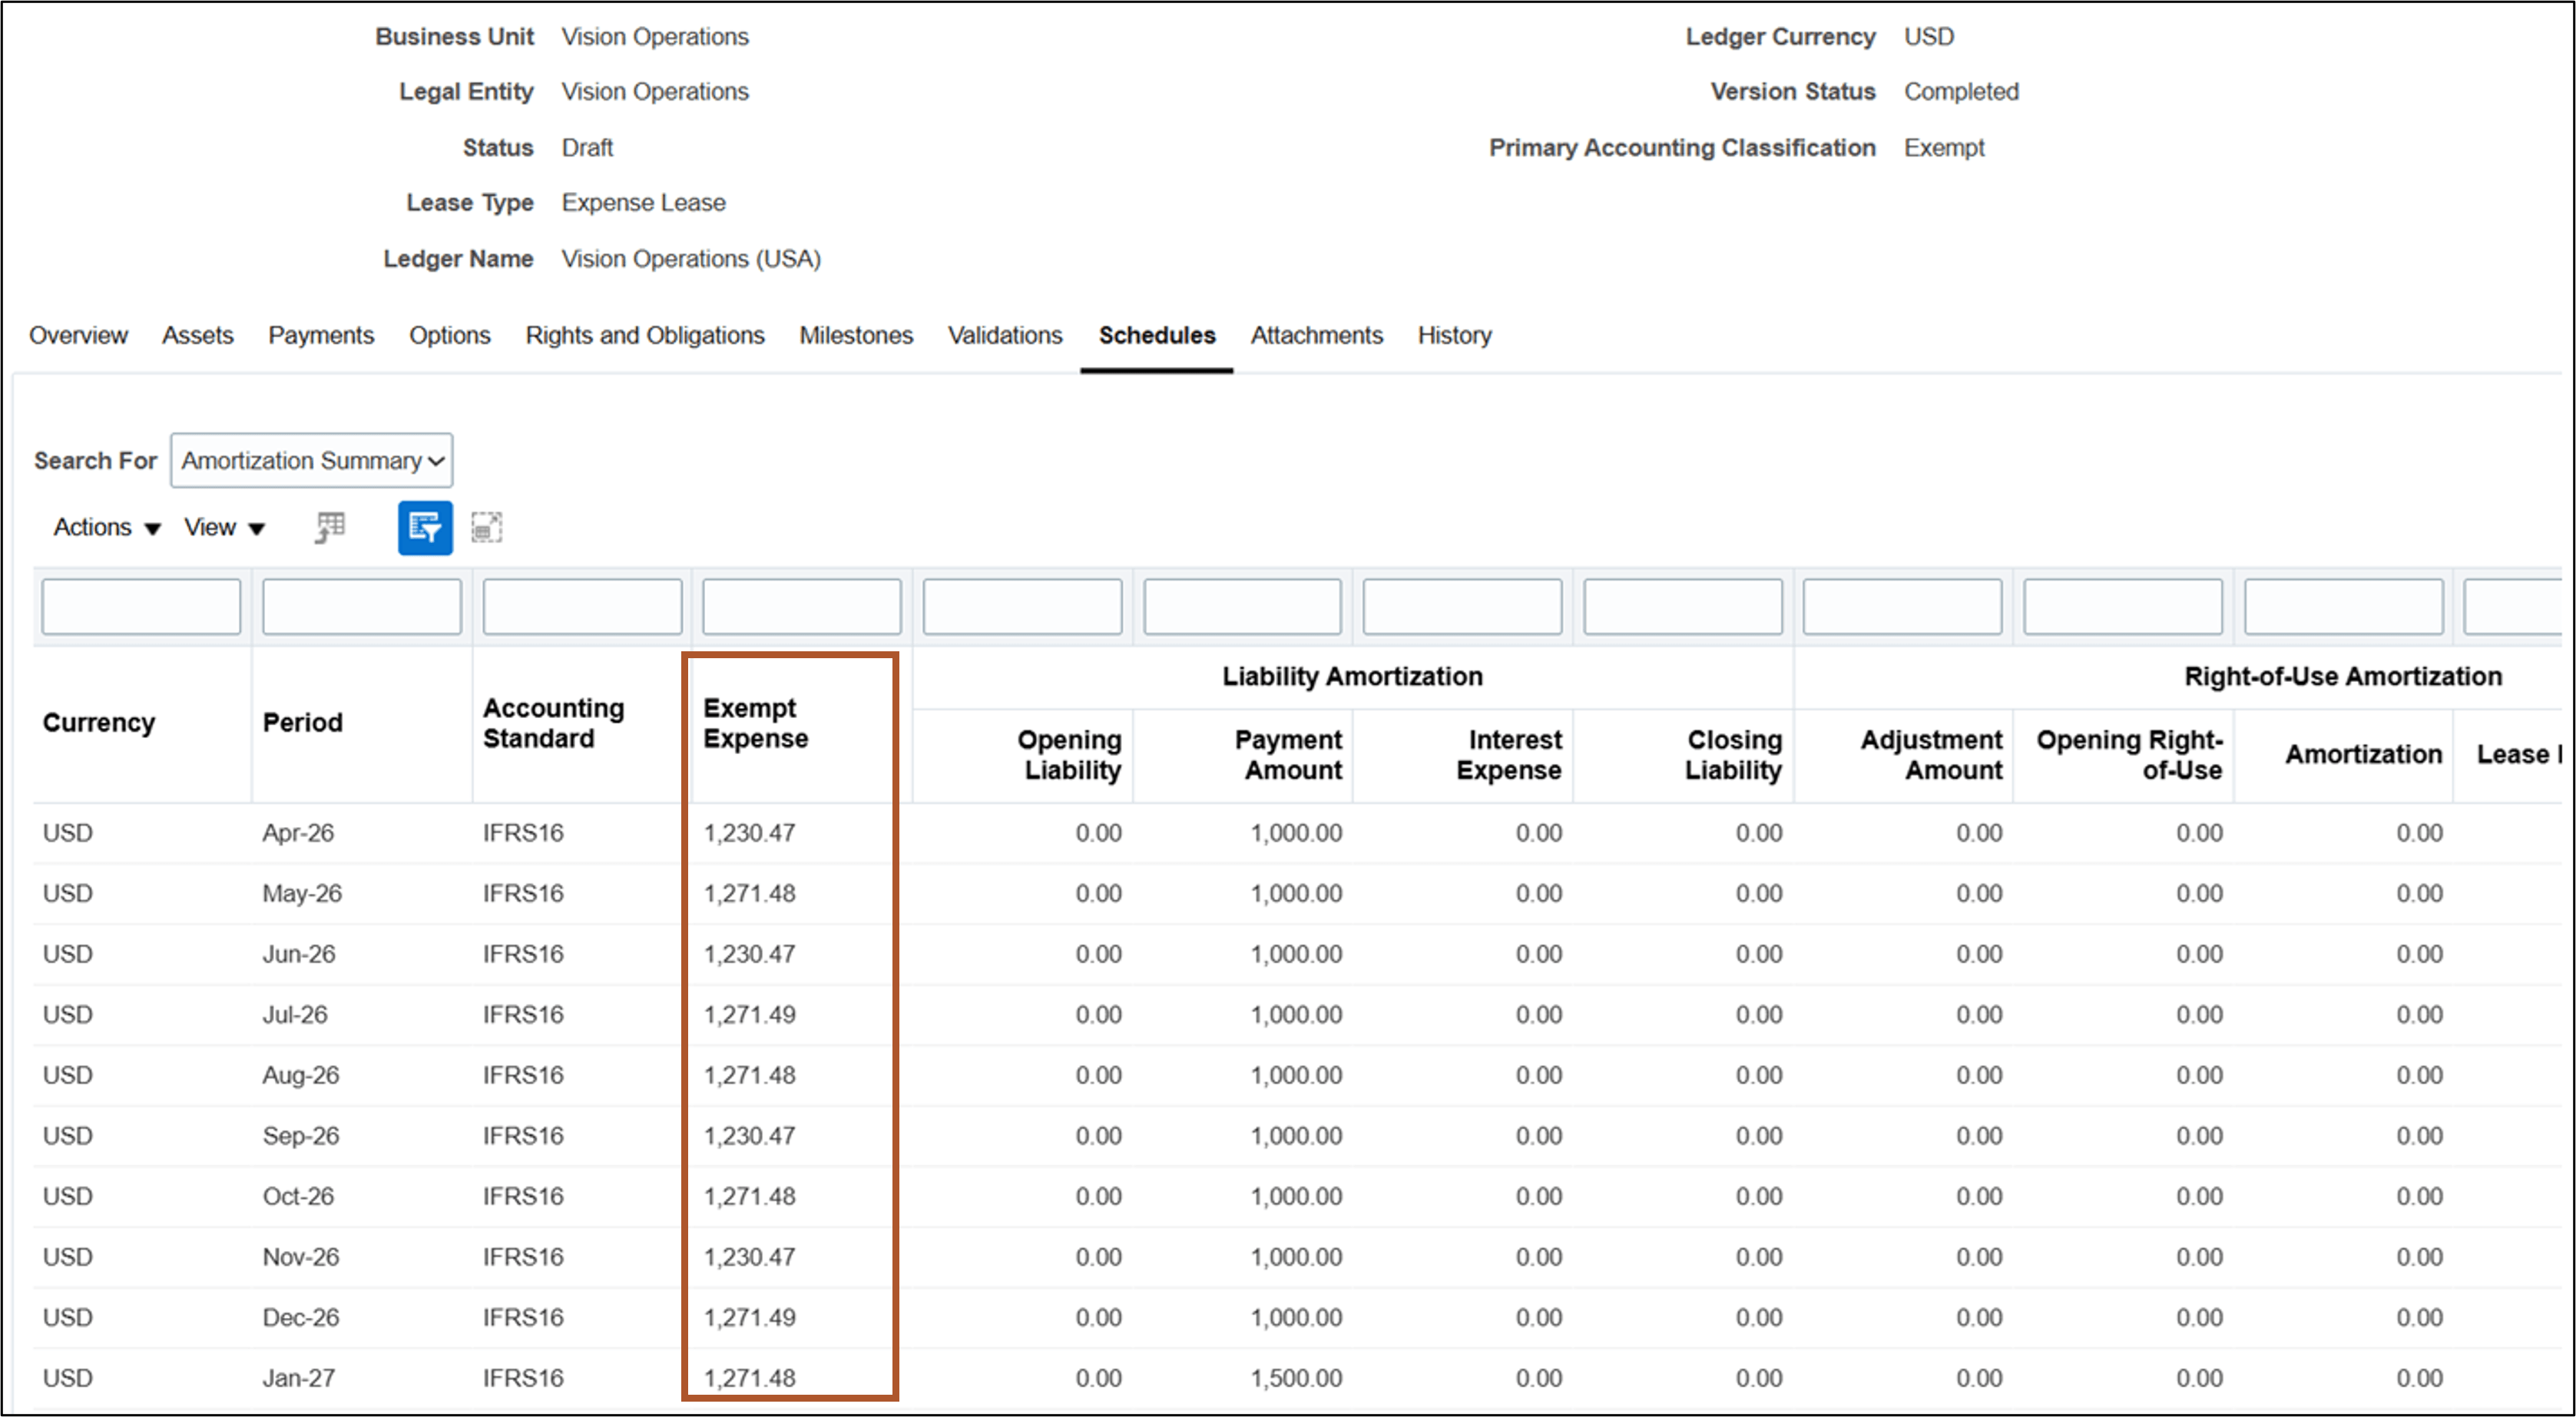Click the Closing Liability filter field

(1683, 606)
